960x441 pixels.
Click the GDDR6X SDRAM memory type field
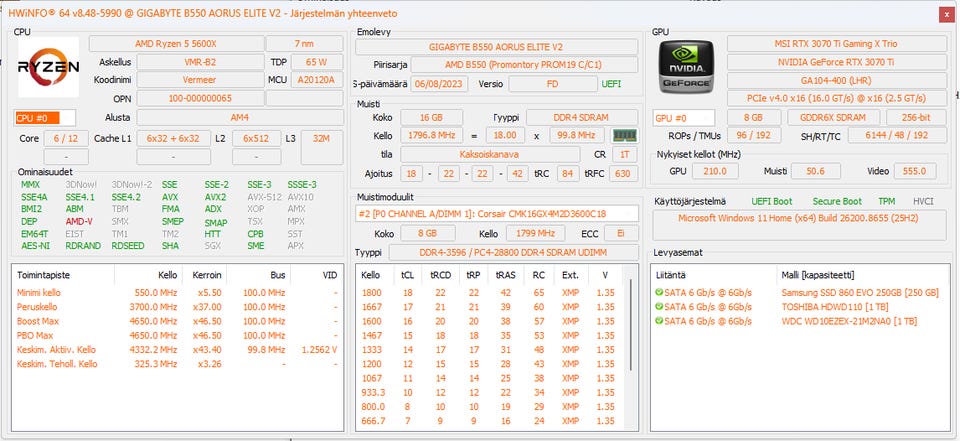pos(834,118)
